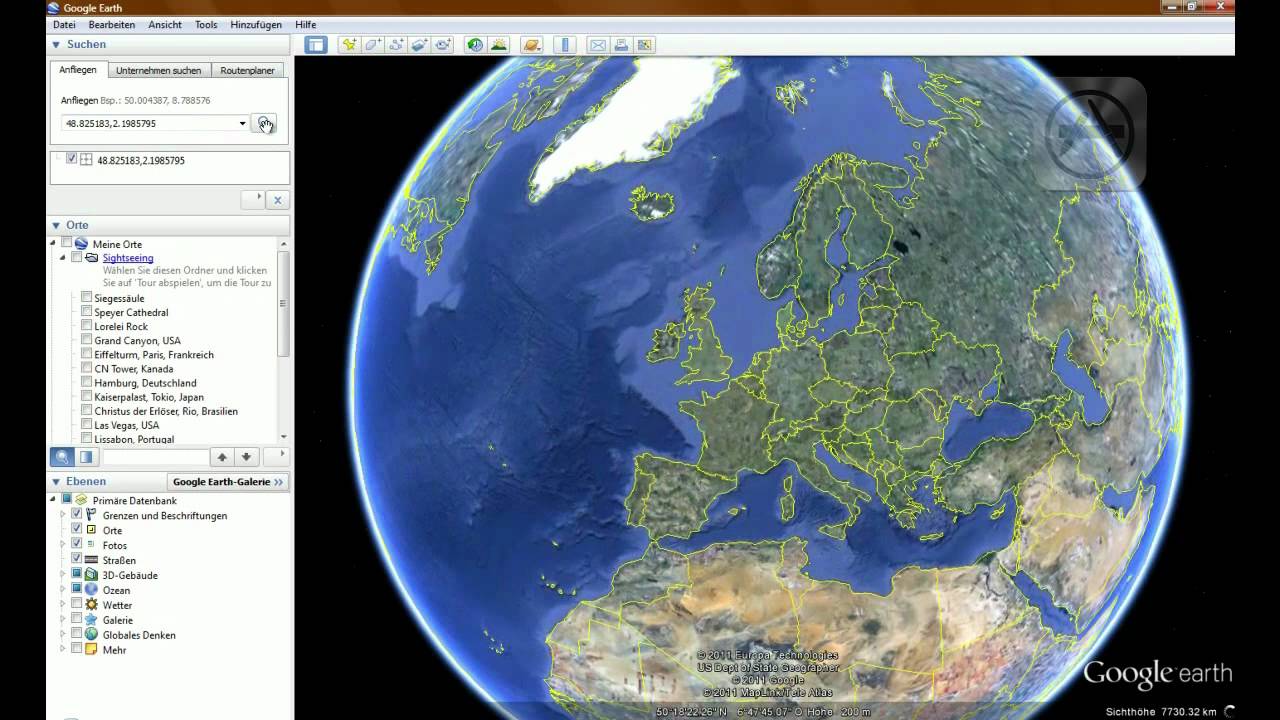Viewport: 1280px width, 720px height.
Task: Open the Ansicht menu
Action: (x=165, y=24)
